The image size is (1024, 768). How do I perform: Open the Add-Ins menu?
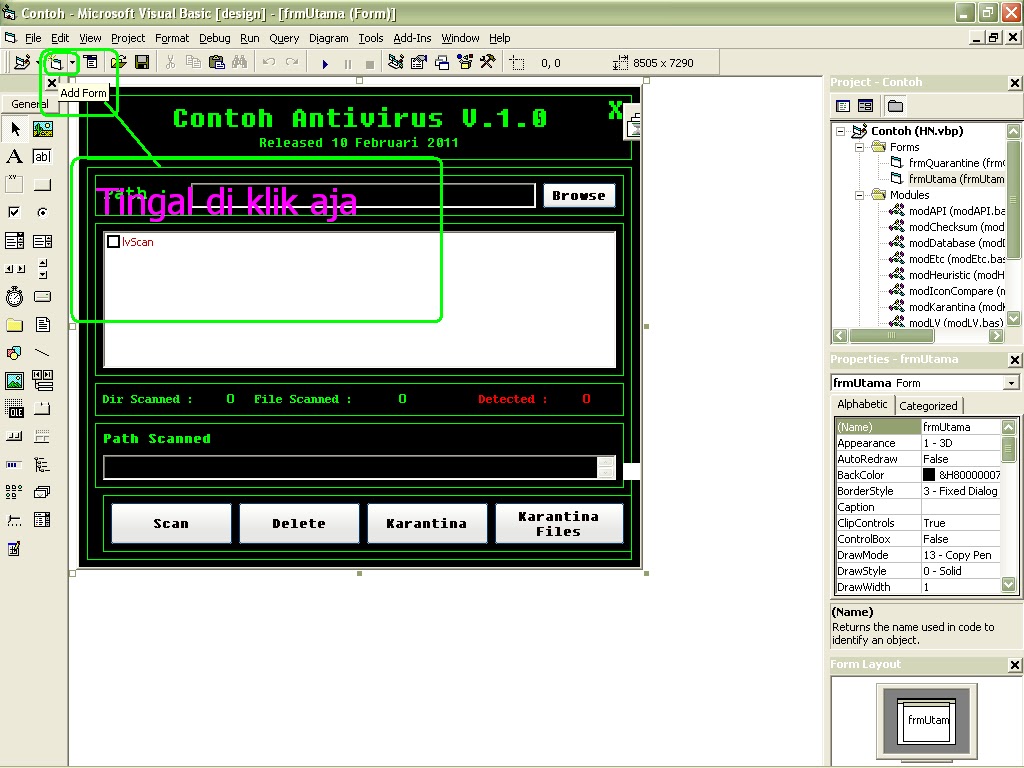tap(412, 38)
